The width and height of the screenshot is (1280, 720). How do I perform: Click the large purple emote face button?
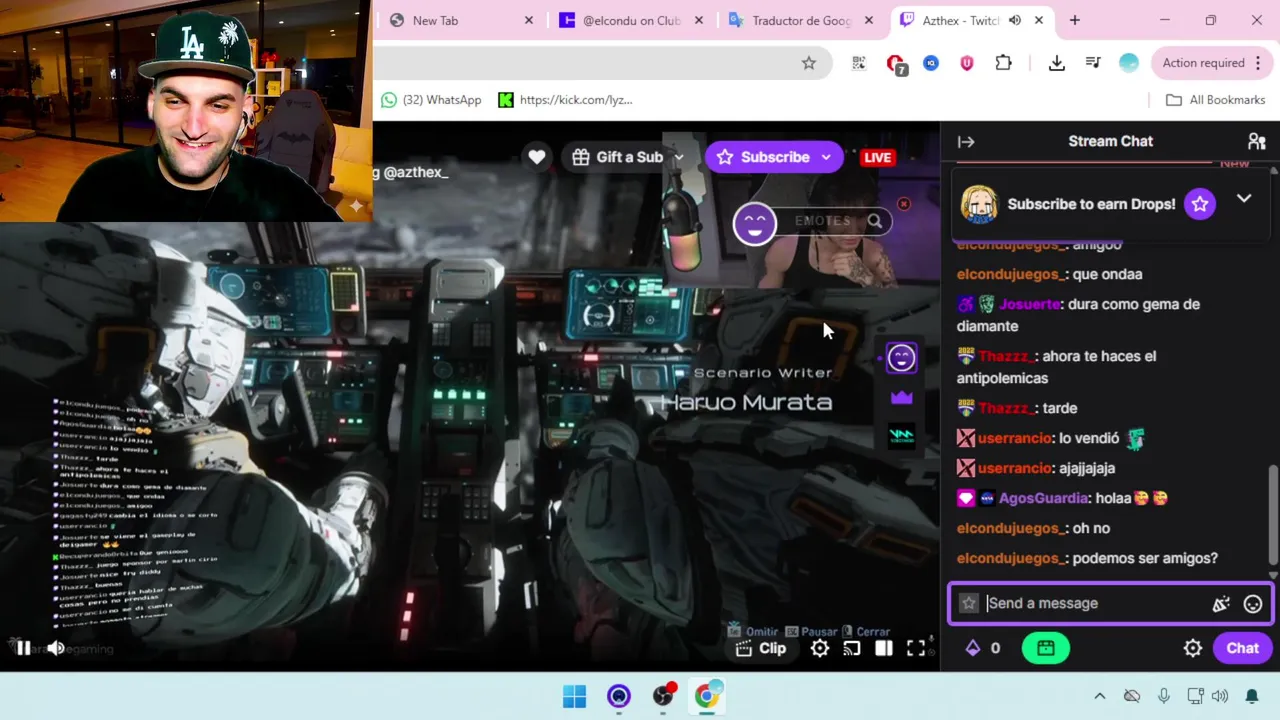click(x=755, y=224)
